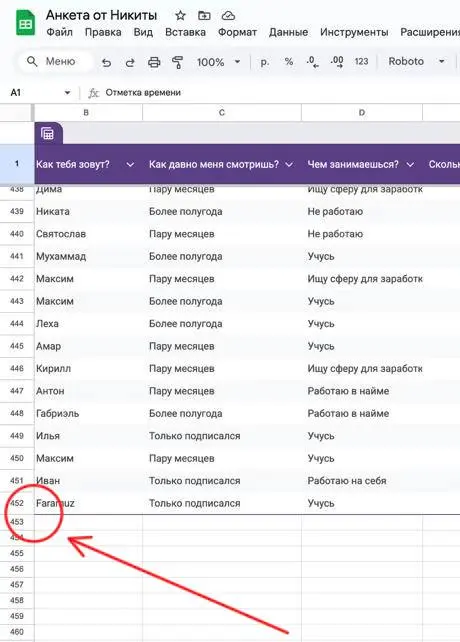Image resolution: width=460 pixels, height=642 pixels.
Task: Click the undo arrow in toolbar
Action: pyautogui.click(x=107, y=62)
